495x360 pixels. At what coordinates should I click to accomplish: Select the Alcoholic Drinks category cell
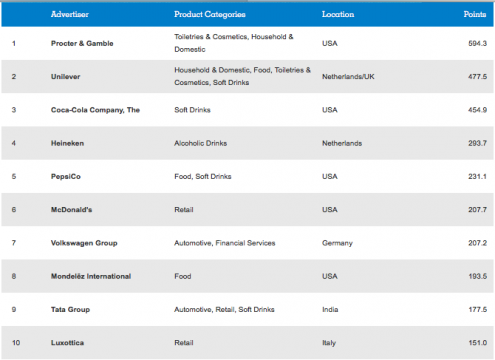pos(201,143)
